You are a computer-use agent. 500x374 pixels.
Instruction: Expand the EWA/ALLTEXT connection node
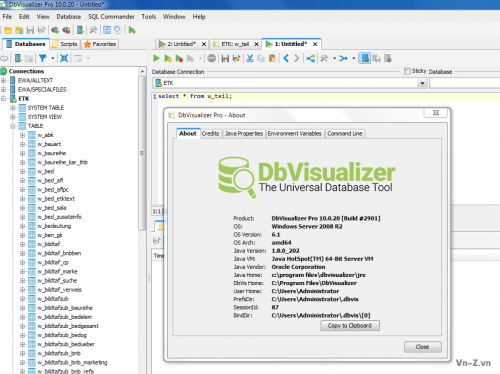click(x=3, y=80)
